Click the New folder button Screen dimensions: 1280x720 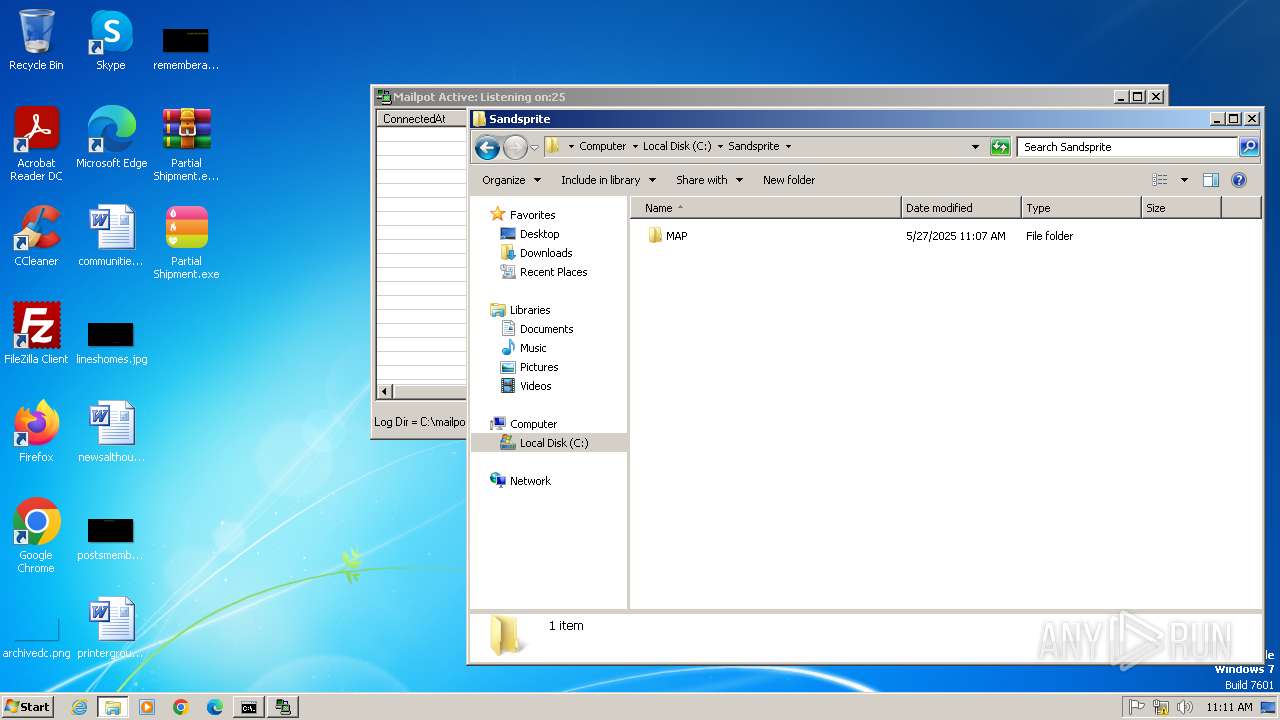coord(789,180)
